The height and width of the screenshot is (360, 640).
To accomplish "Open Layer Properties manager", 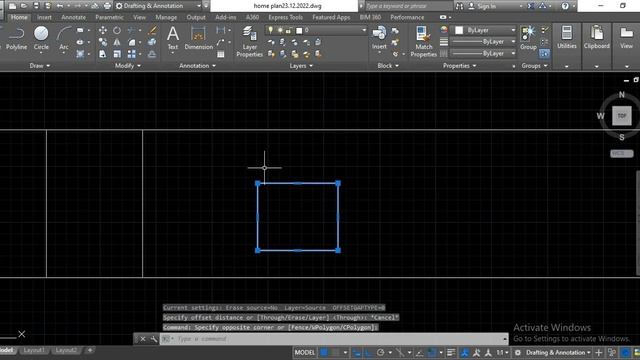I will pyautogui.click(x=249, y=42).
